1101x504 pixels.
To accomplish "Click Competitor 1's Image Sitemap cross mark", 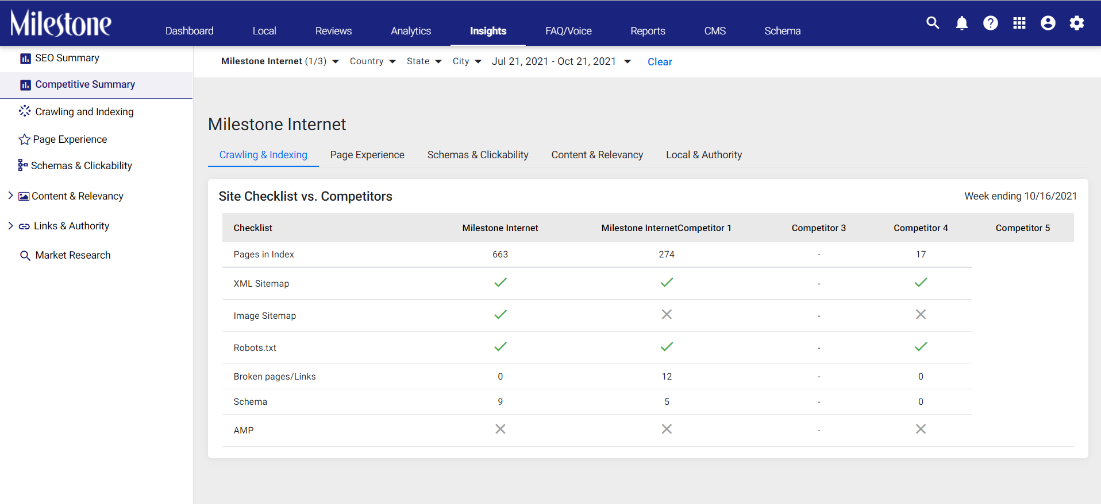I will 666,314.
